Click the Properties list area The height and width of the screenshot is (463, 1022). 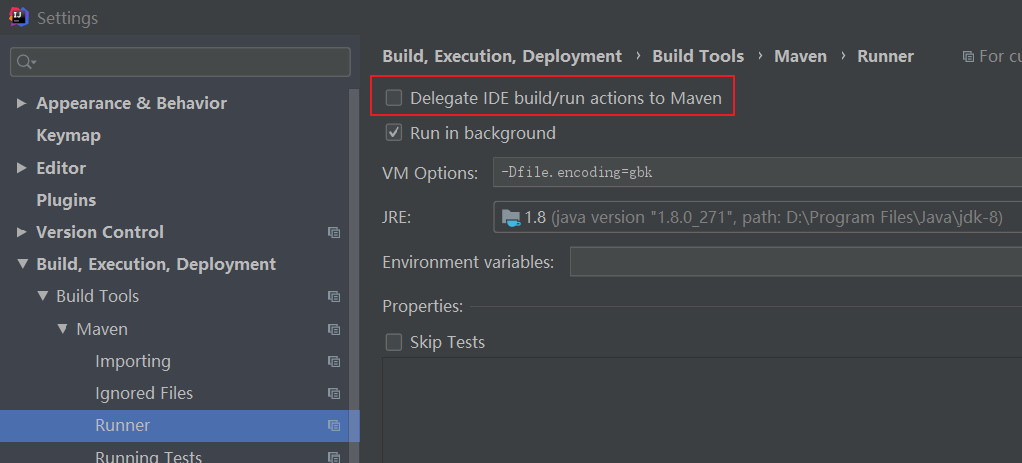click(702, 410)
